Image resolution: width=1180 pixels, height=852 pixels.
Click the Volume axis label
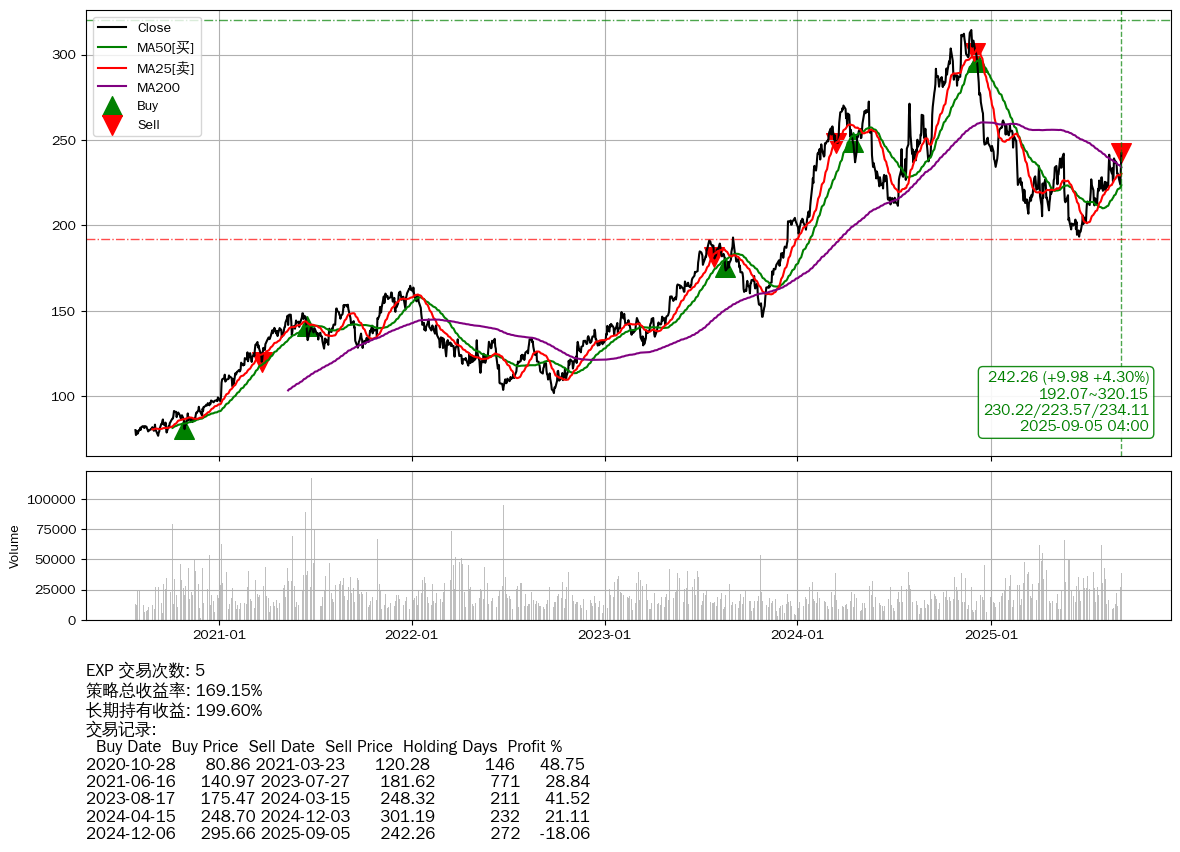click(14, 546)
